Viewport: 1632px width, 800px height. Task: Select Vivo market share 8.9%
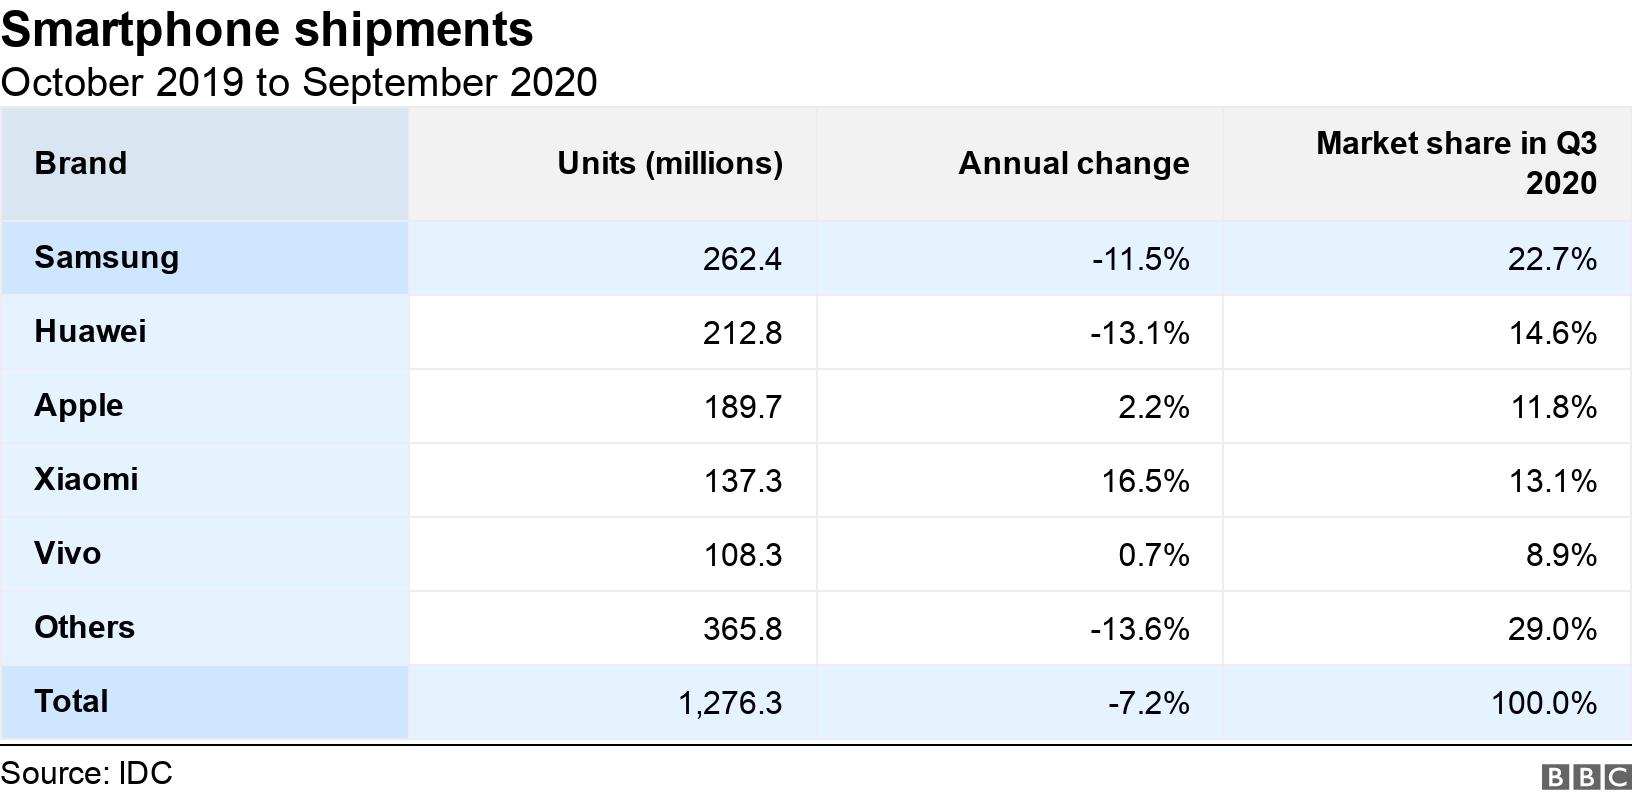1561,555
